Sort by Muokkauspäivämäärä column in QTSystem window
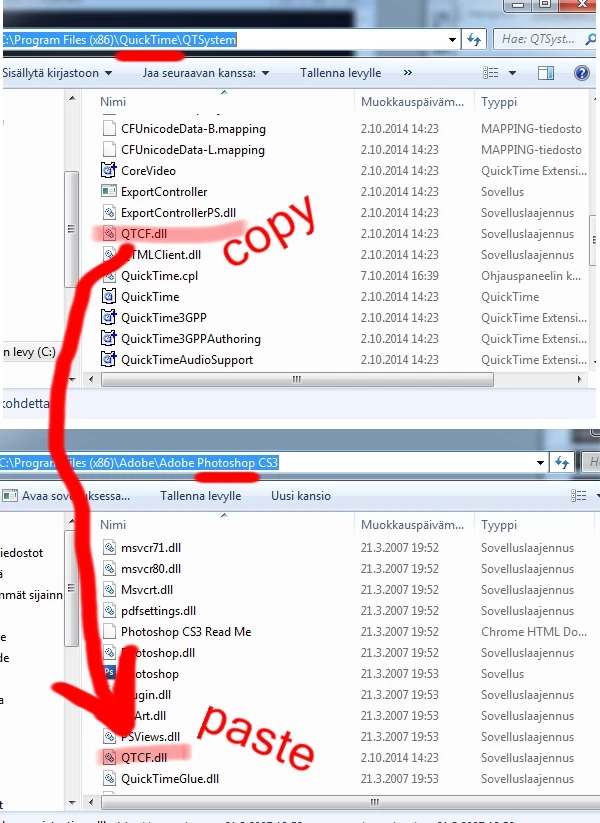This screenshot has height=823, width=600. click(x=414, y=102)
